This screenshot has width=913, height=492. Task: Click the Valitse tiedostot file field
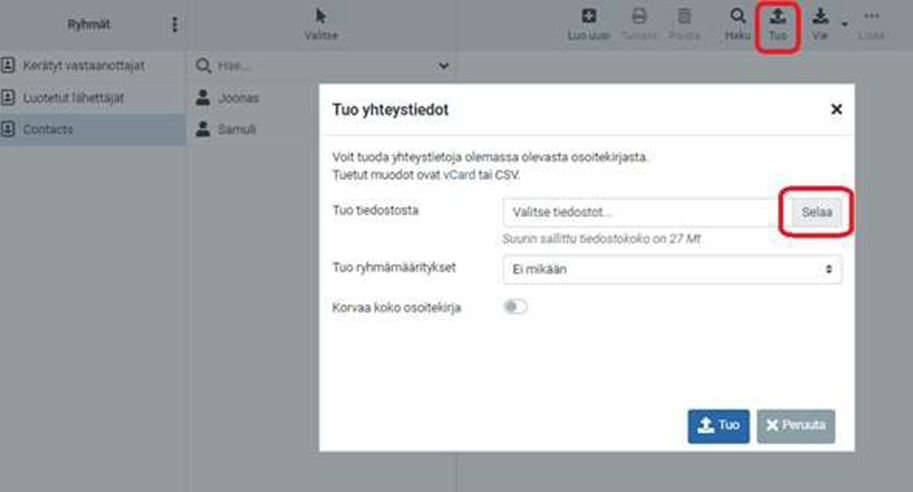(x=640, y=213)
